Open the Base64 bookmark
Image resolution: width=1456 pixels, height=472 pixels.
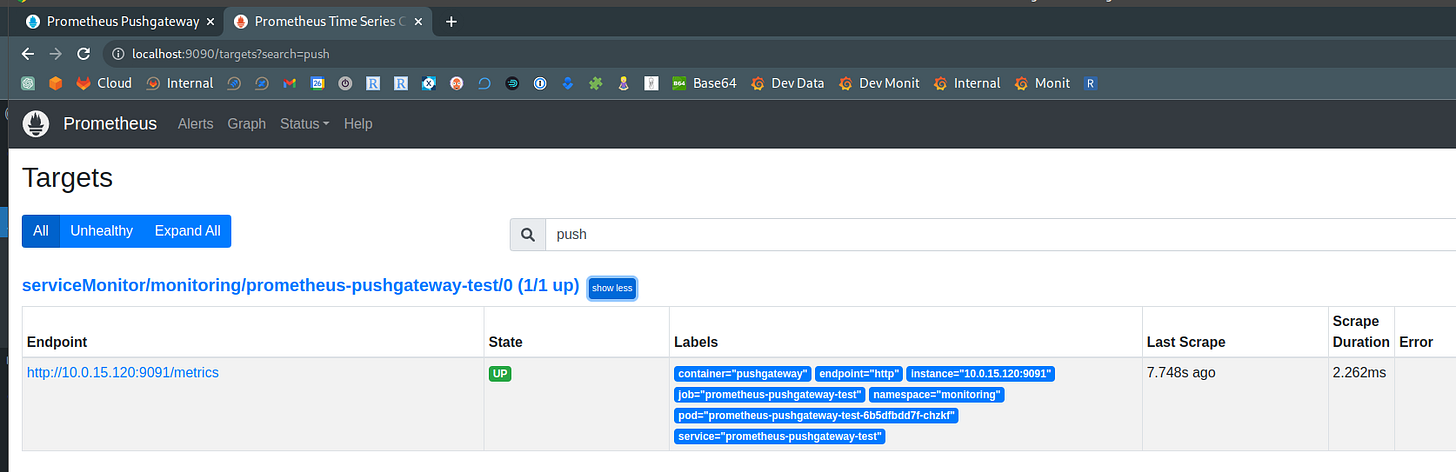[704, 83]
